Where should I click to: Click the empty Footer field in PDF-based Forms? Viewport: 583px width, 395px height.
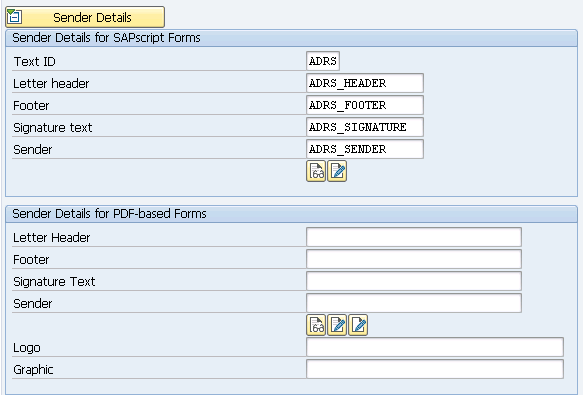click(414, 259)
